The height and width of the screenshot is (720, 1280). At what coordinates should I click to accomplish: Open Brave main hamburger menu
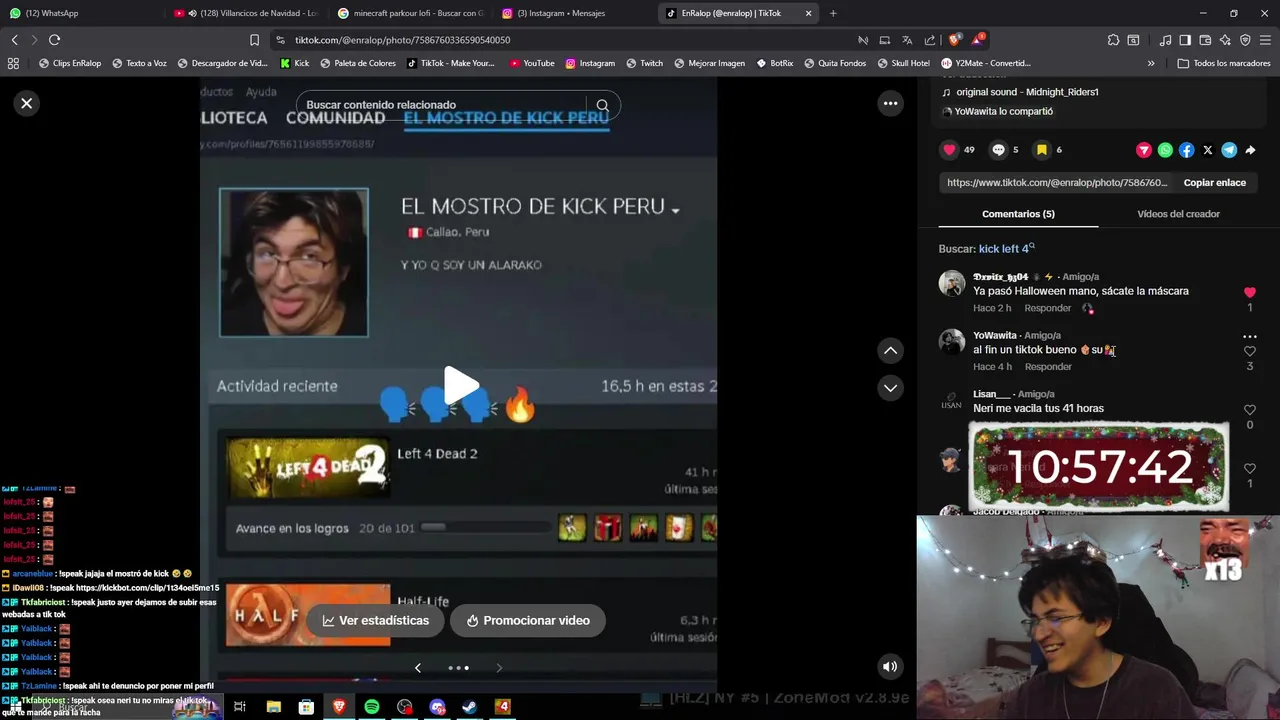(x=1266, y=40)
